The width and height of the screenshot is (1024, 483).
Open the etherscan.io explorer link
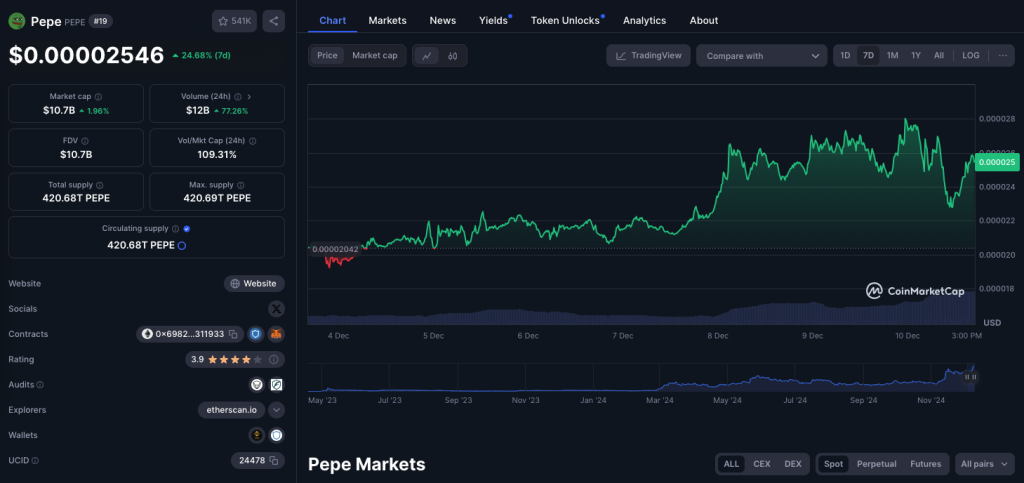point(231,409)
